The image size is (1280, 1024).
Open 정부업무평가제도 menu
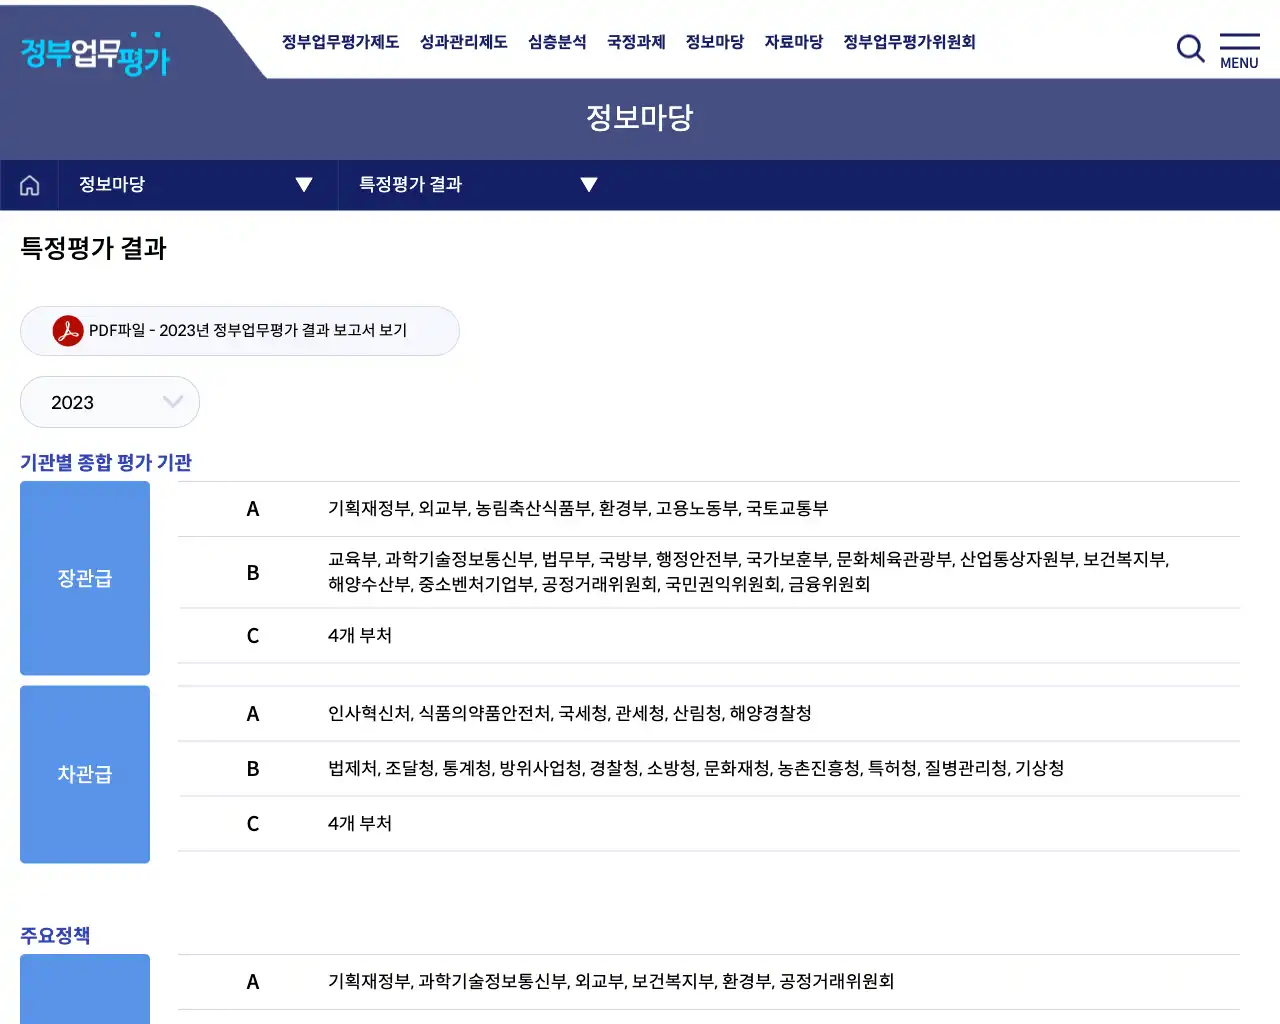coord(340,42)
